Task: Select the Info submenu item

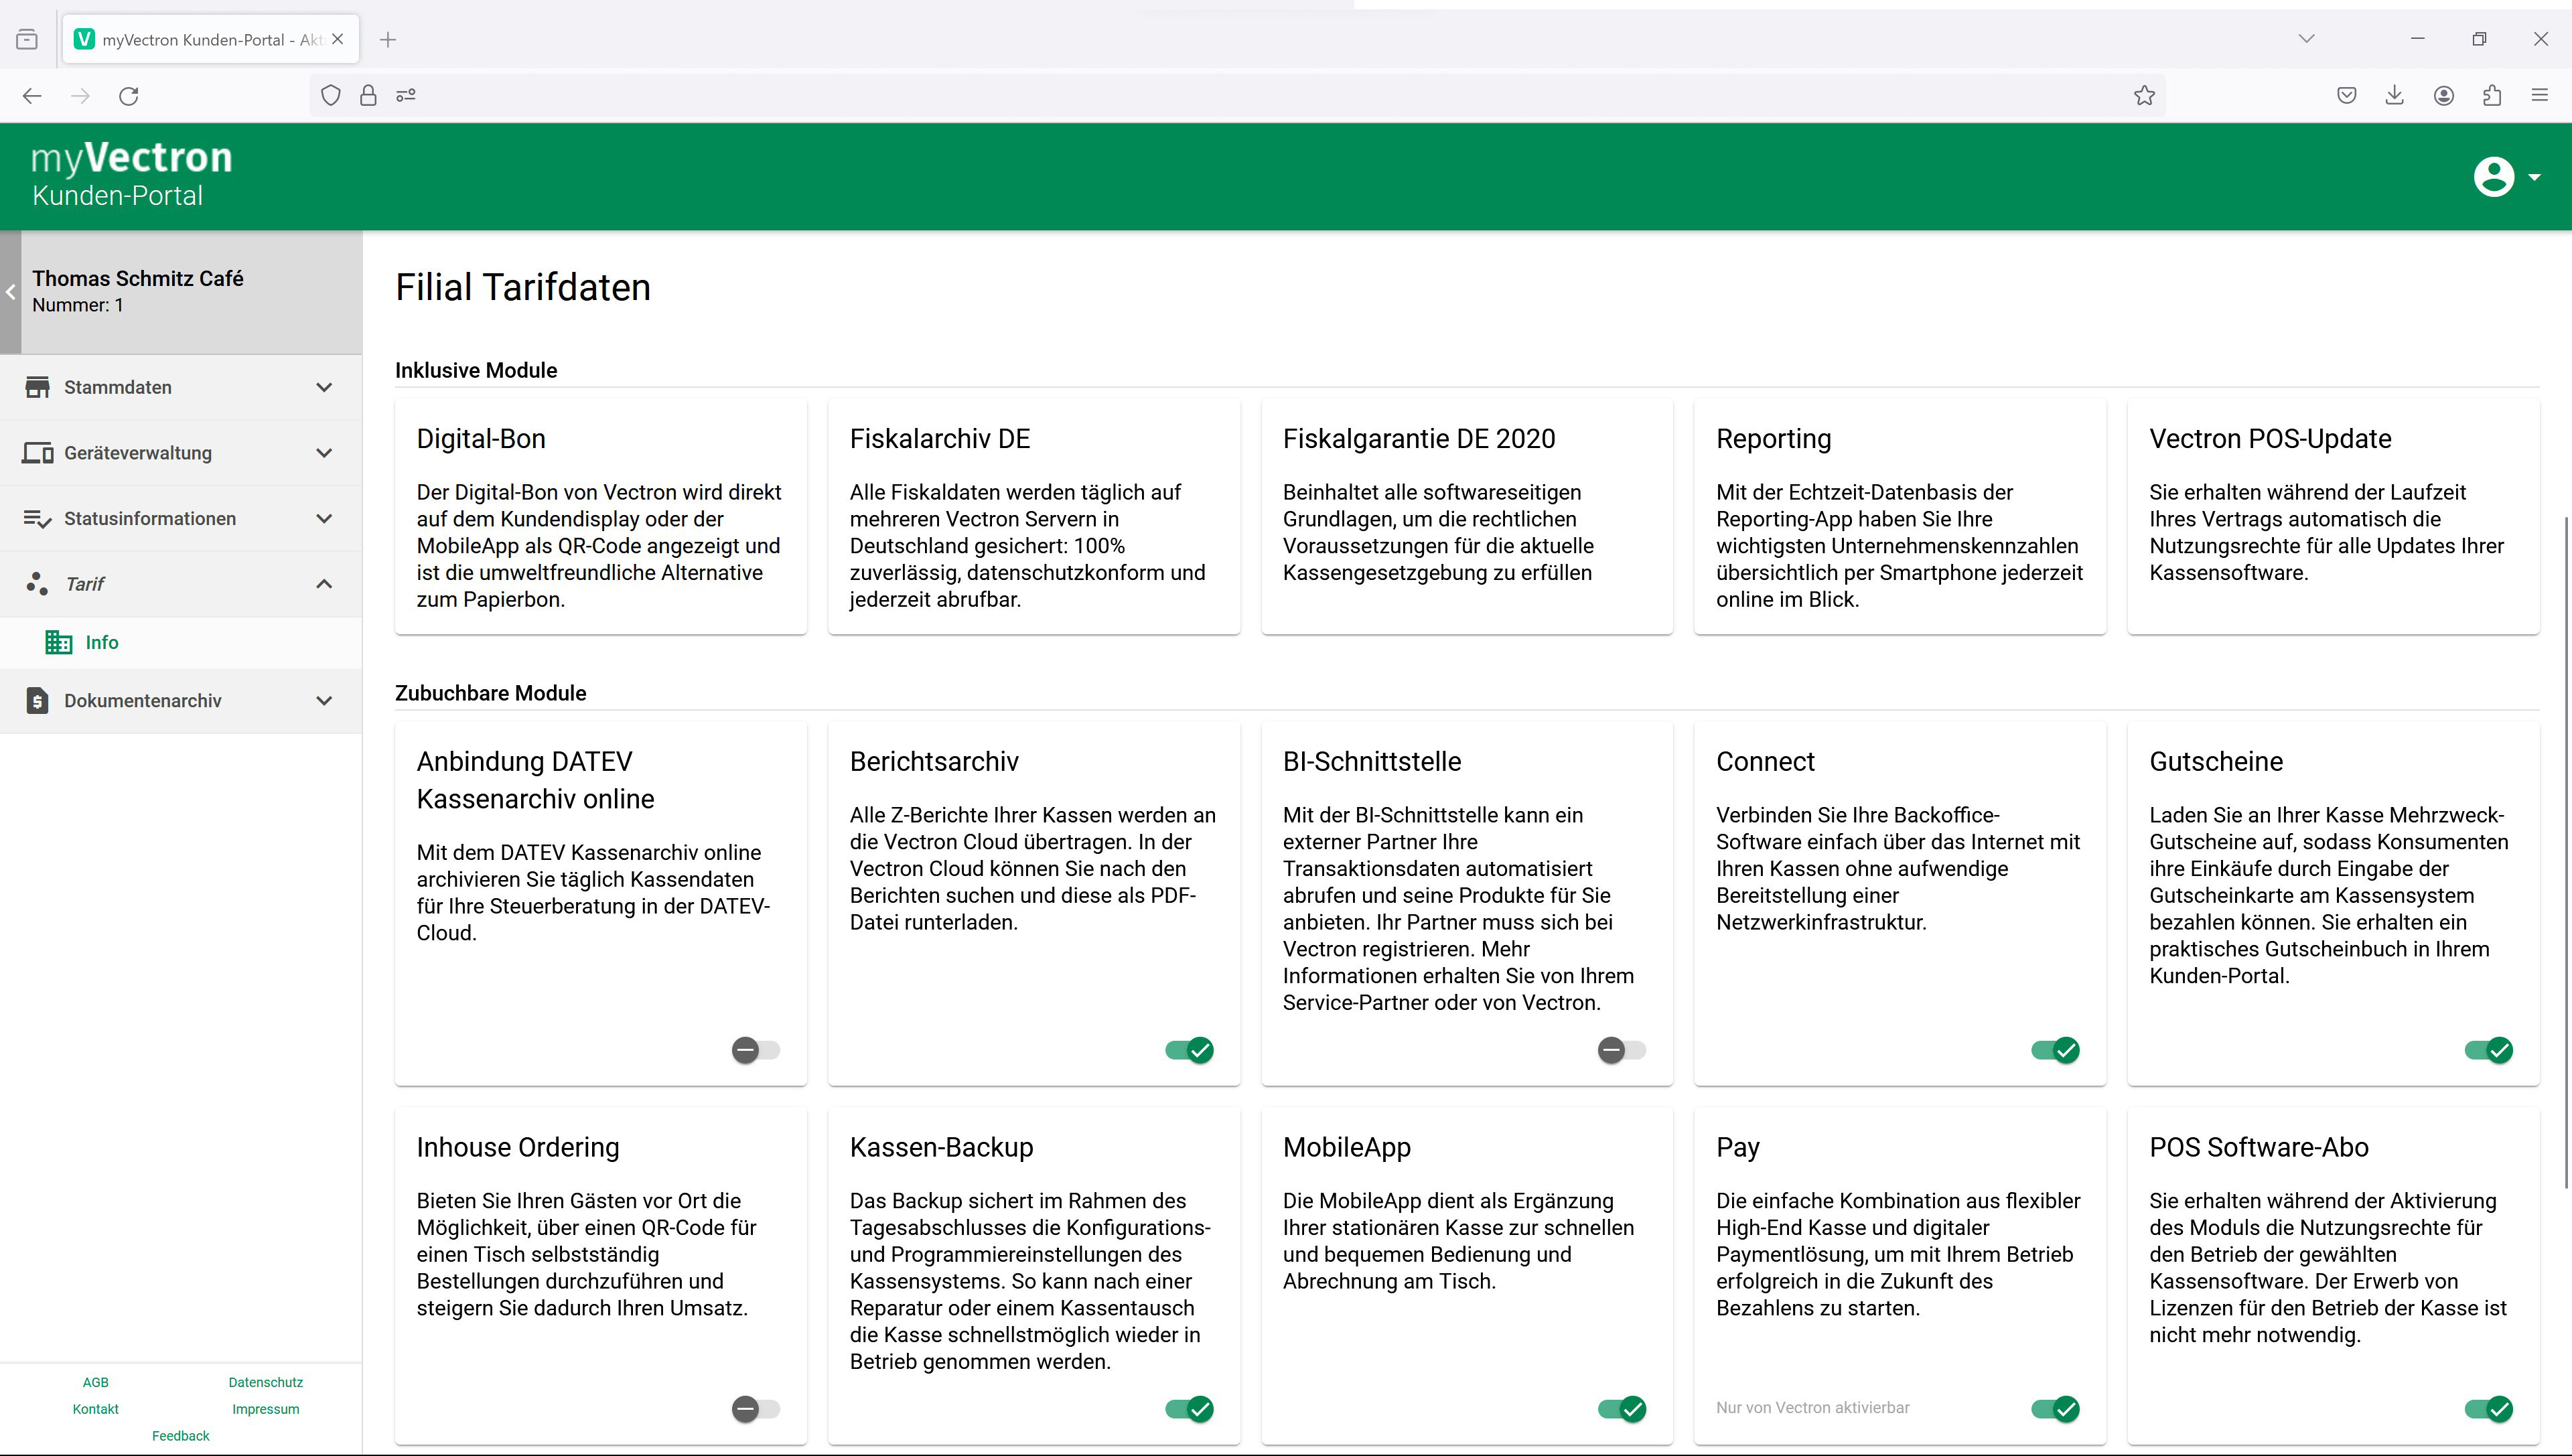Action: 102,642
